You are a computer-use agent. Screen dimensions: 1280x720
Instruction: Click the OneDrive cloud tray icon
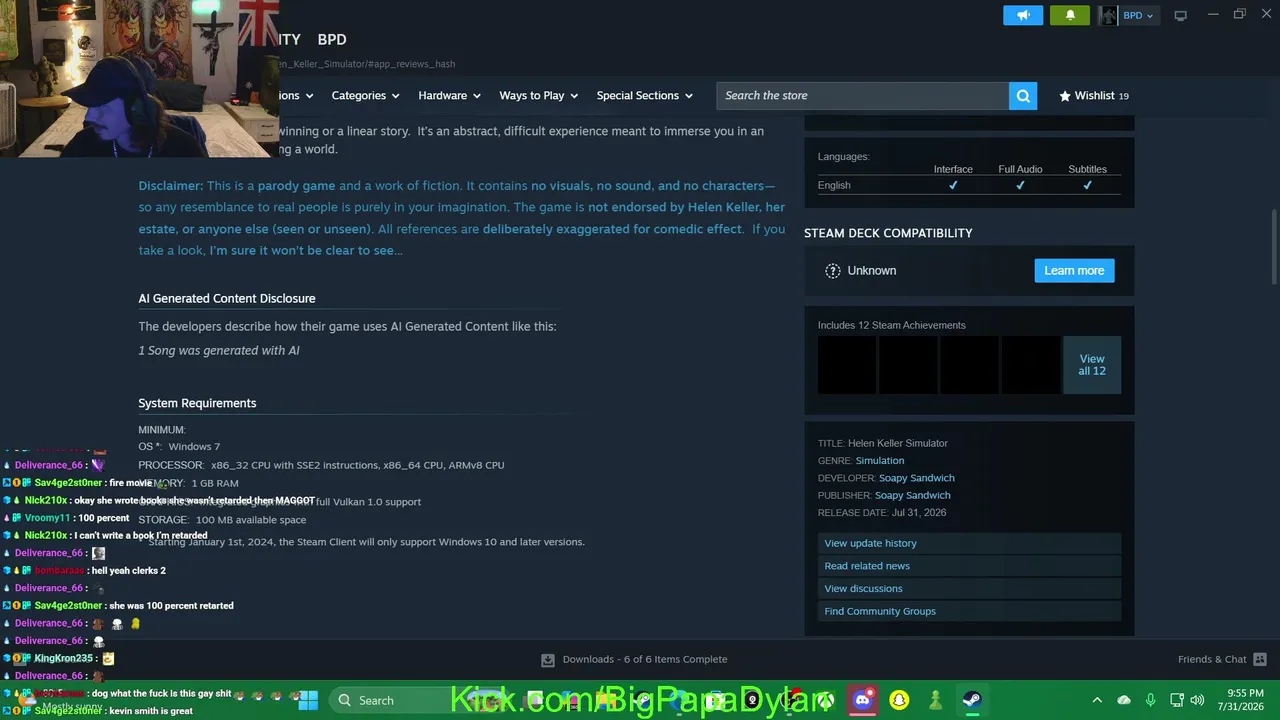pyautogui.click(x=1124, y=700)
